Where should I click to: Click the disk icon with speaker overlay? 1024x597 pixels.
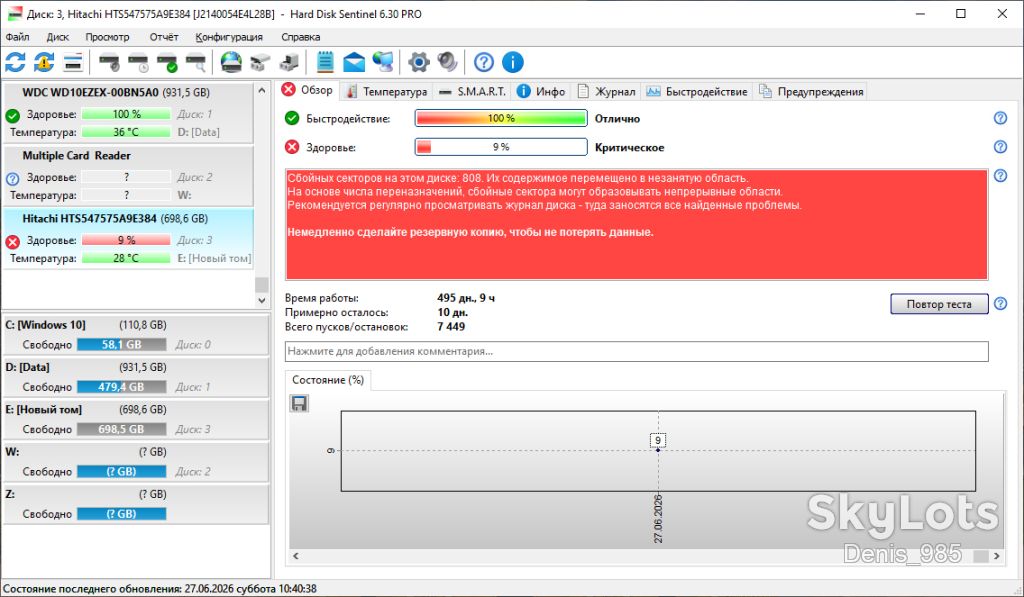point(109,63)
